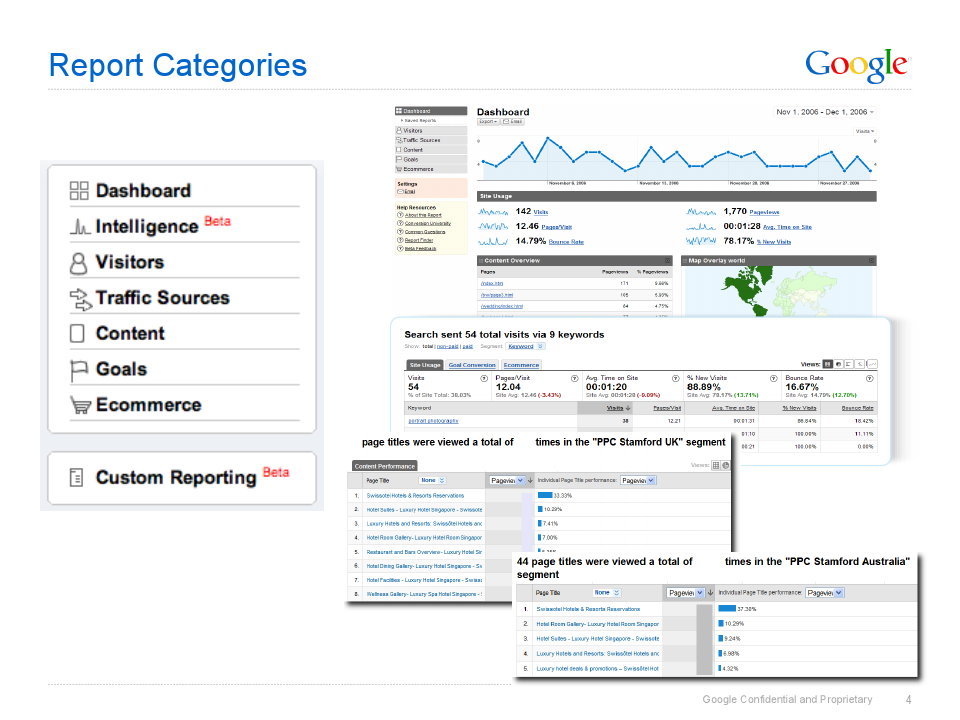This screenshot has width=960, height=720.
Task: Select Visitors in the small dashboard sidebar
Action: tap(431, 130)
